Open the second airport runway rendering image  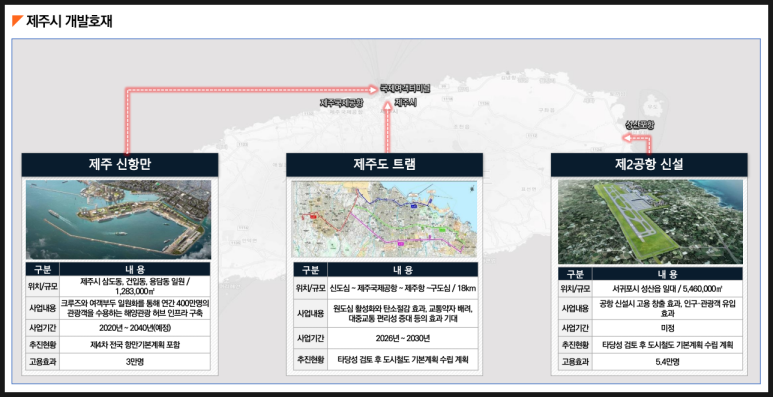tap(650, 221)
